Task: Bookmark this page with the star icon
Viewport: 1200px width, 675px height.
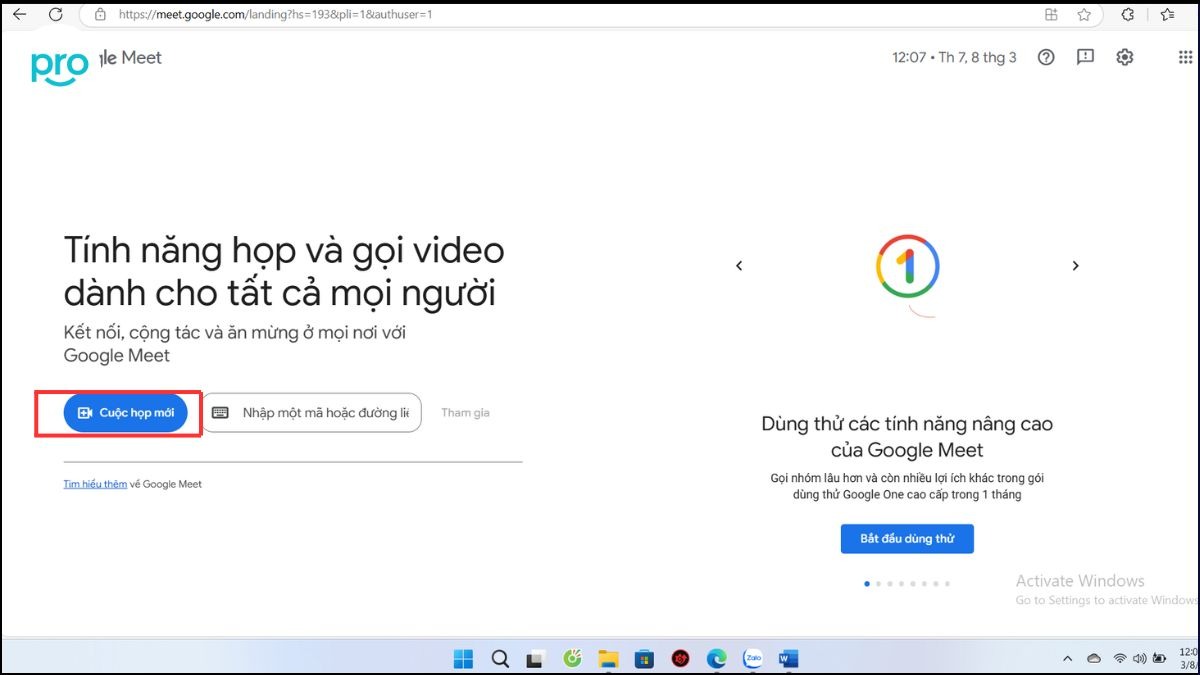Action: (1084, 15)
